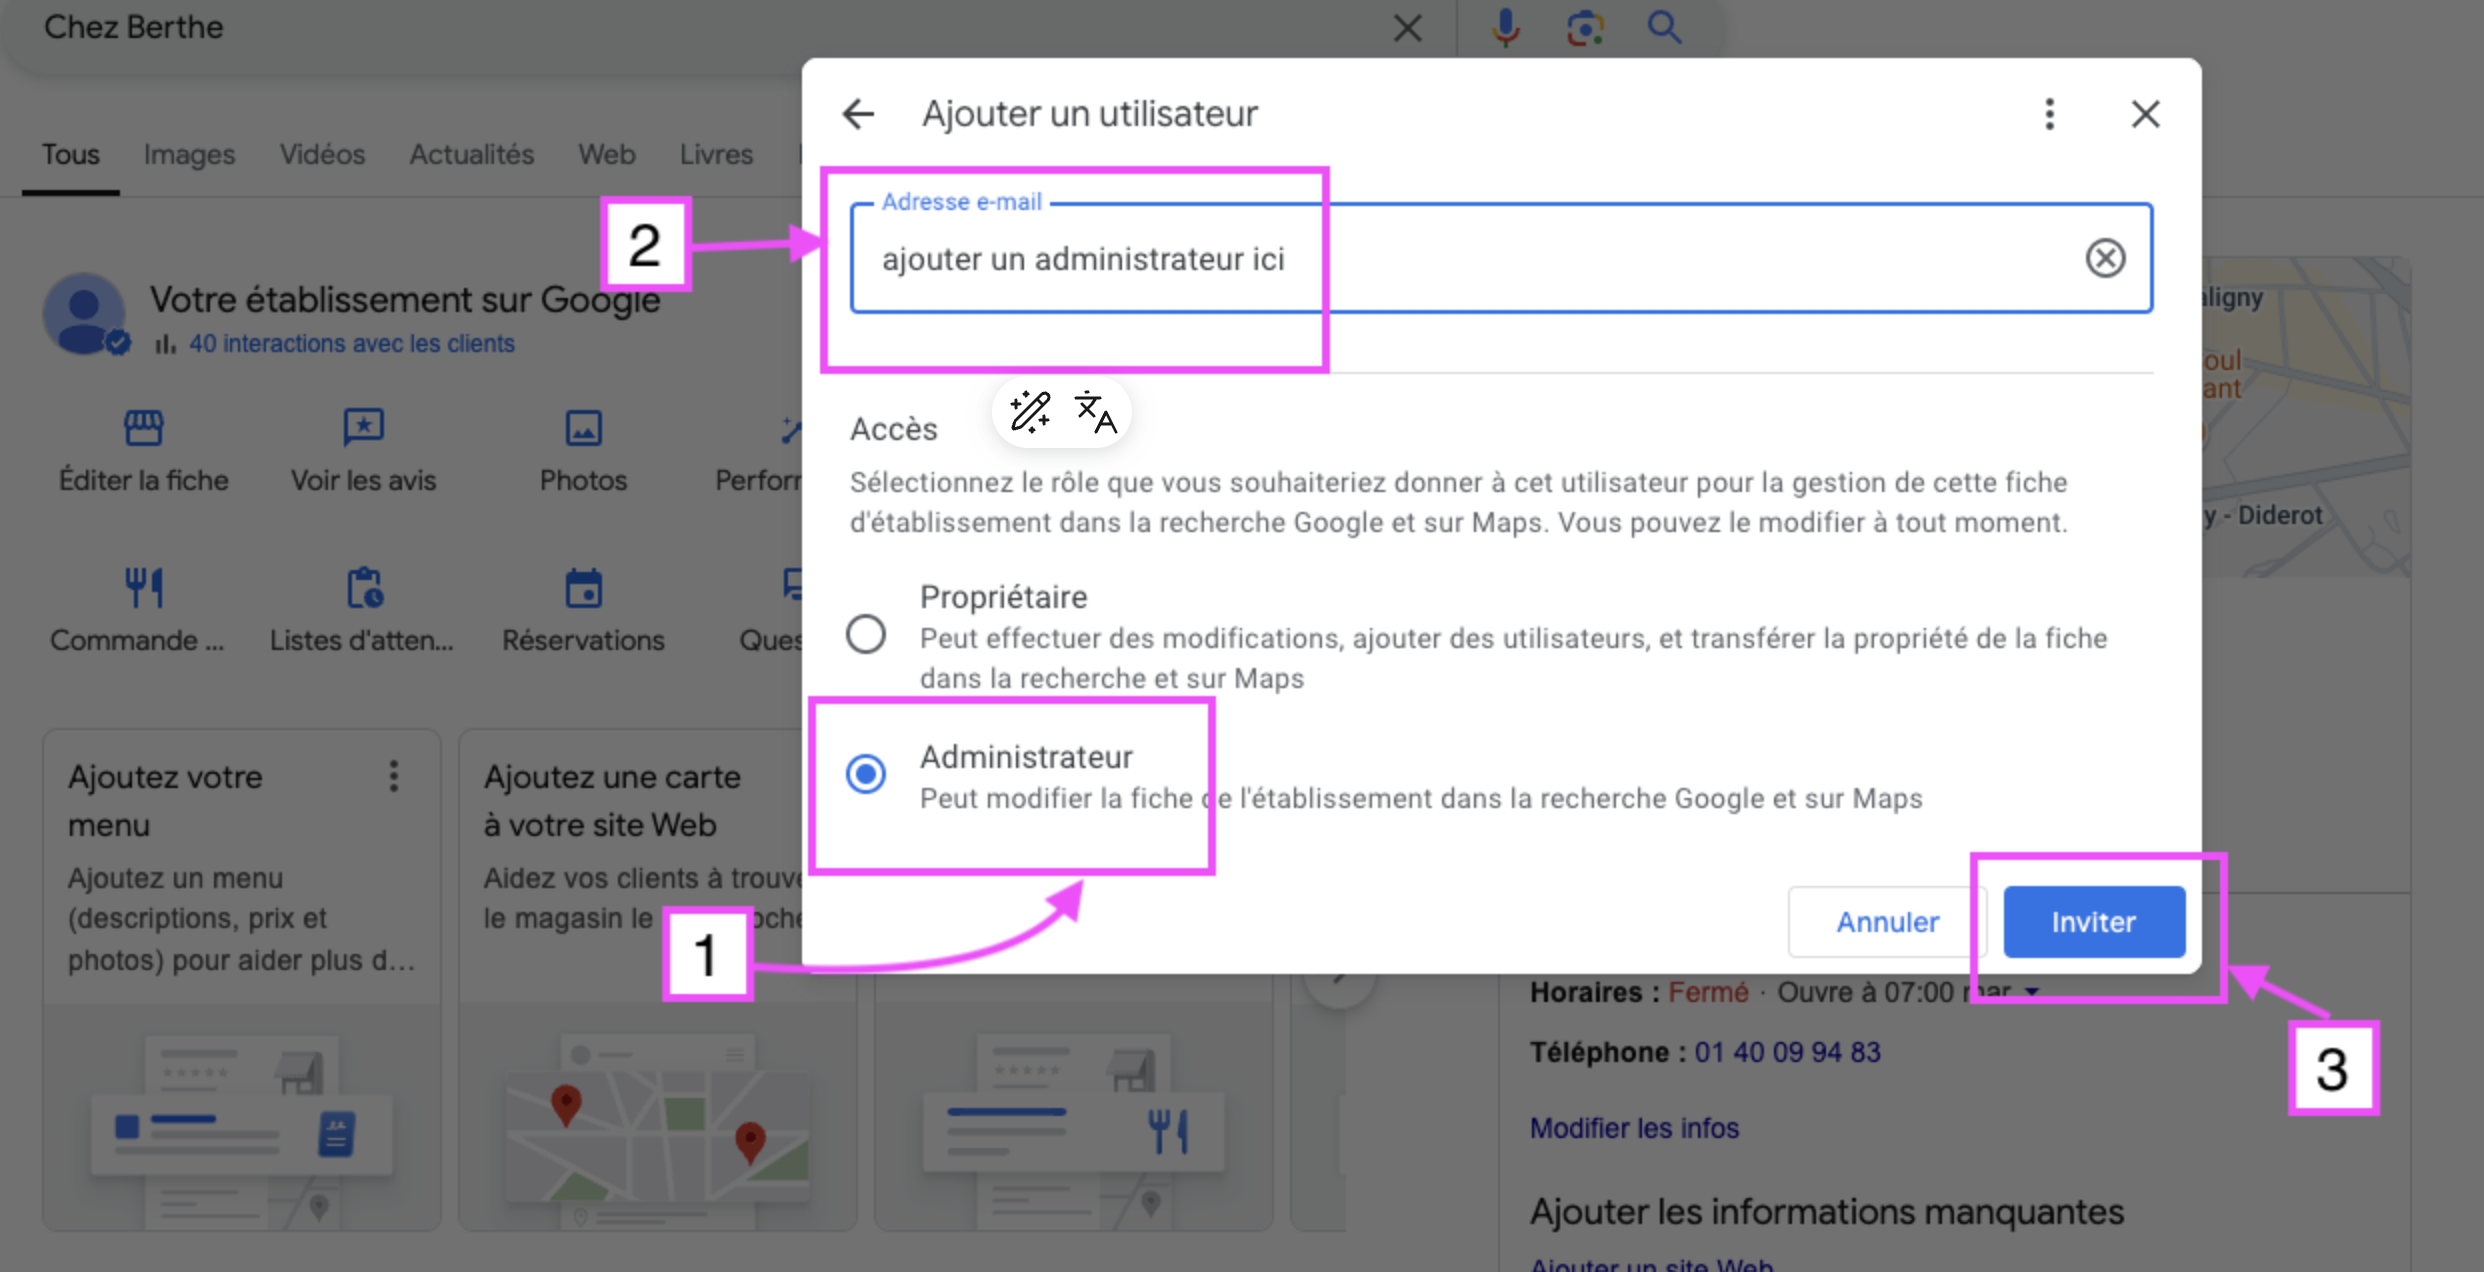Click the Ajouter un utilisateur dialog title
Screen dimensions: 2484x1272
1089,114
